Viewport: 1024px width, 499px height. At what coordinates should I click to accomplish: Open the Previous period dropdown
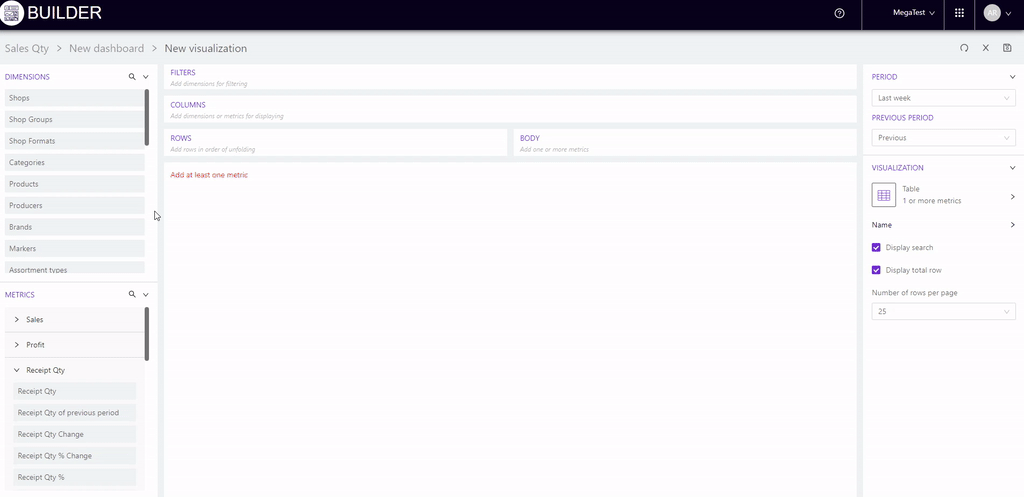point(943,138)
